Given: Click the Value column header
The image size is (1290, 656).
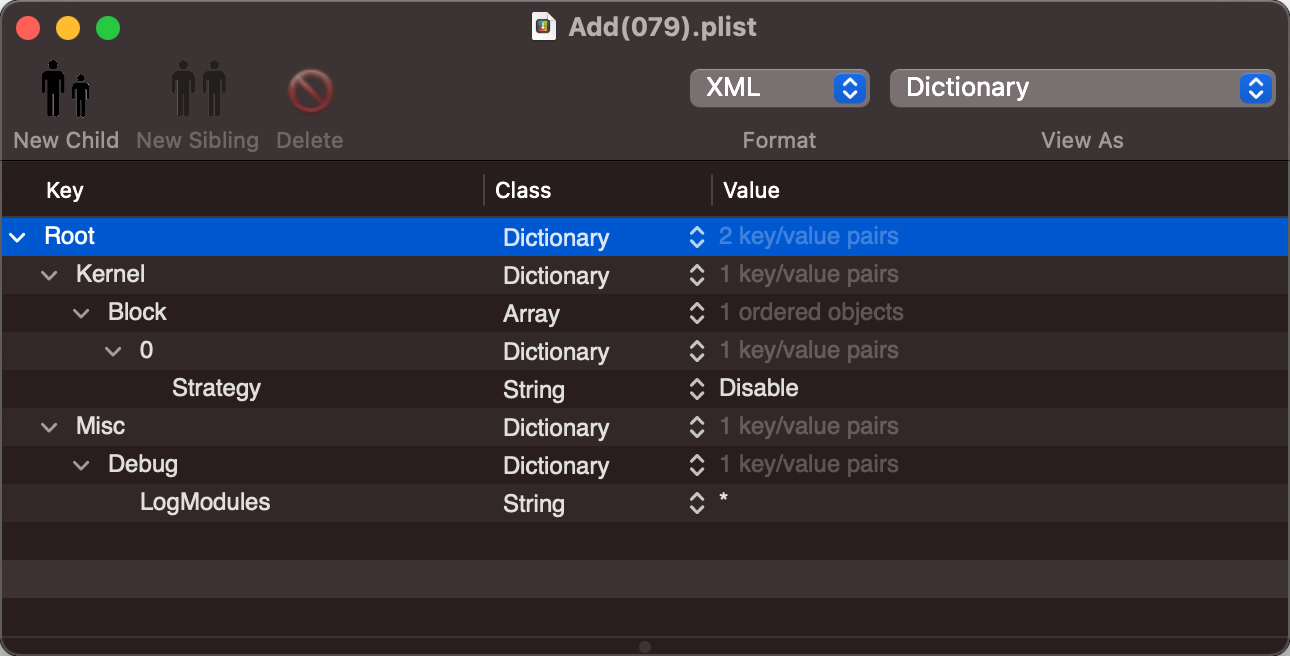Looking at the screenshot, I should [x=751, y=190].
